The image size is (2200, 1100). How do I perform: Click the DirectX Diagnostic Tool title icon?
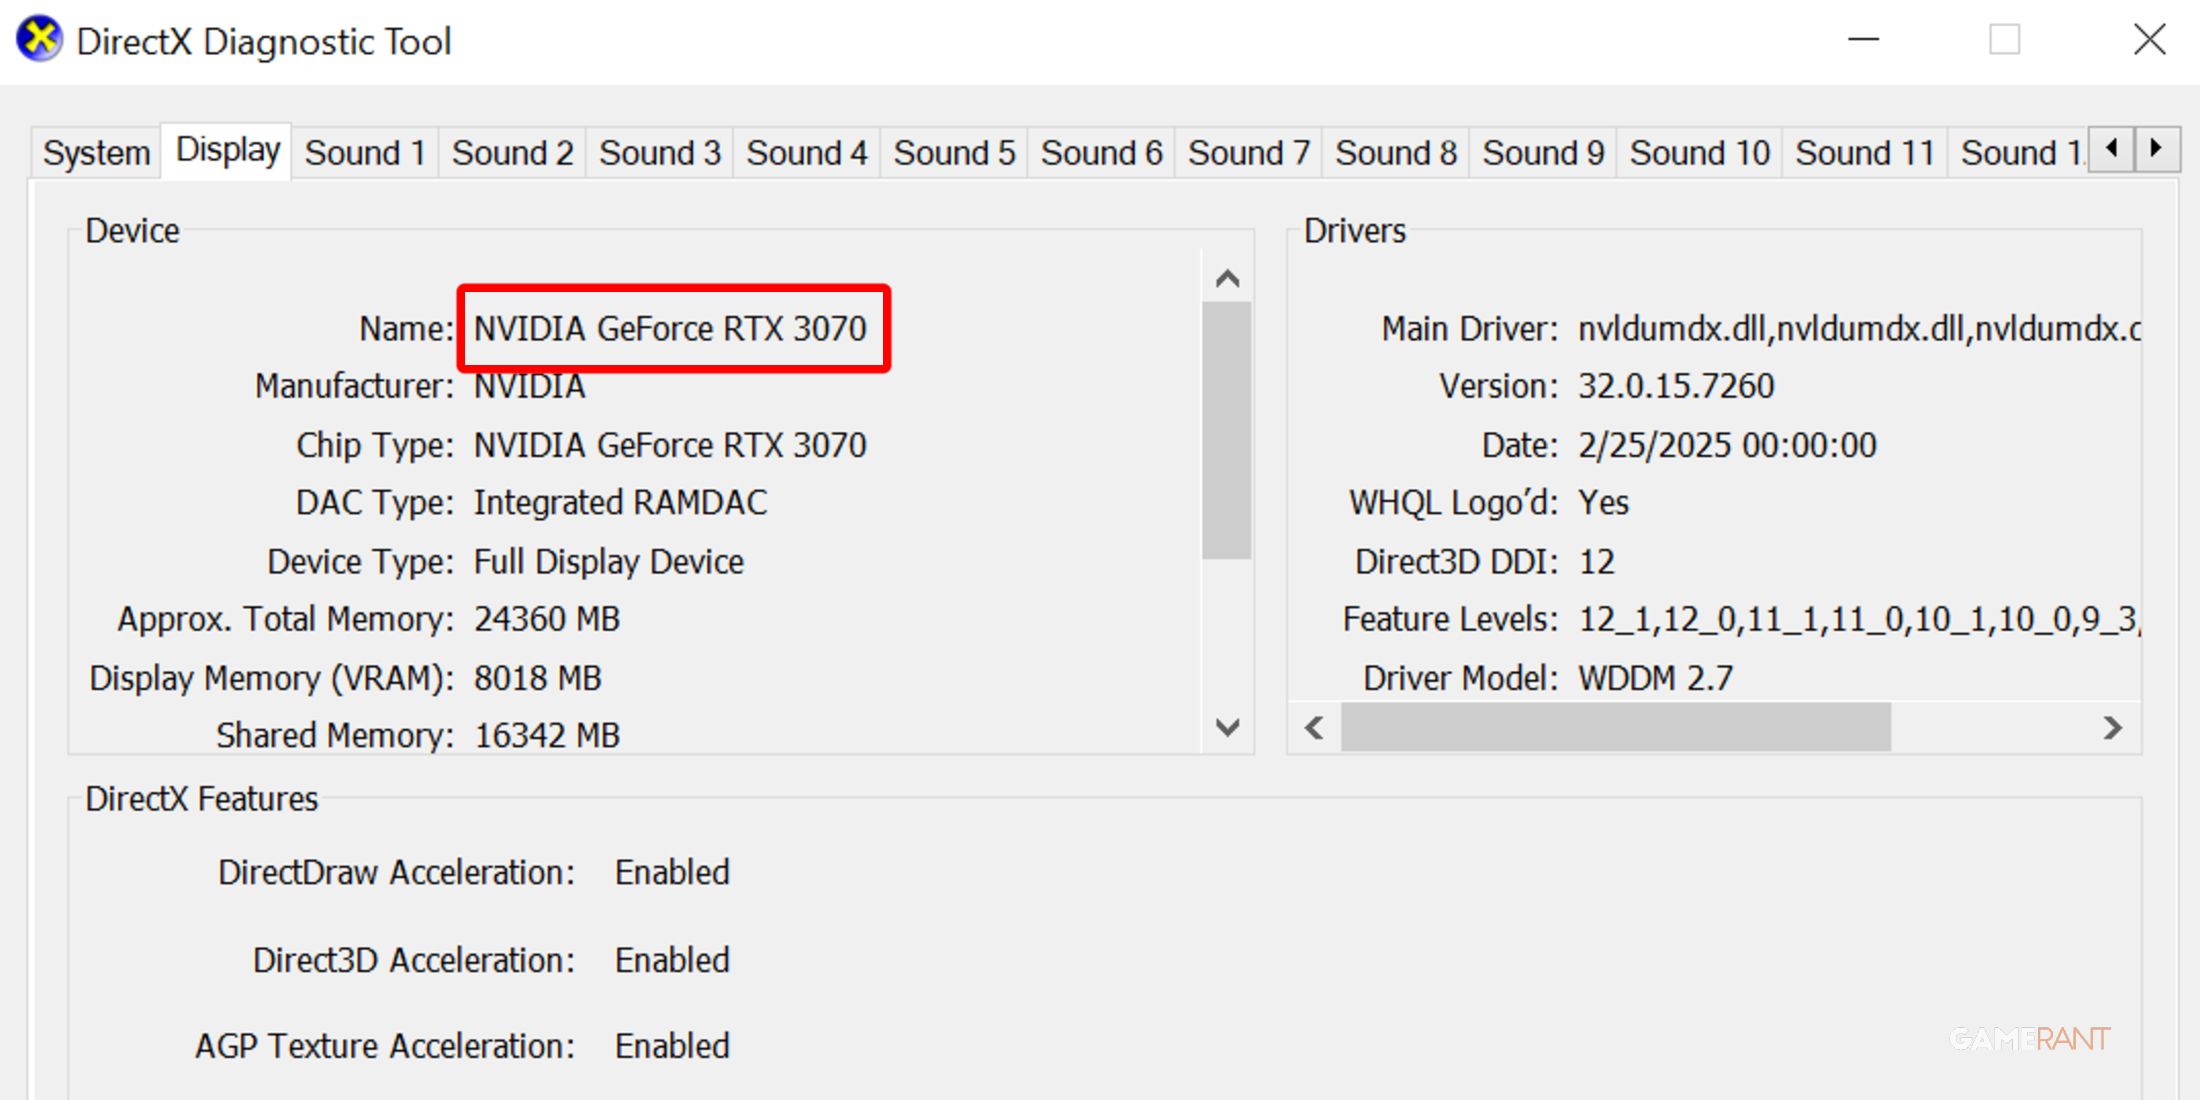coord(40,40)
